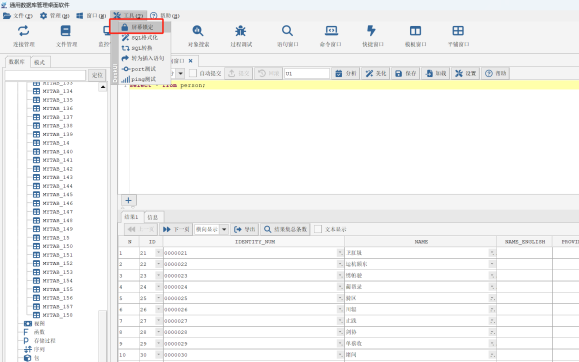579x362 pixels.
Task: Click 美化 beautify SQL button
Action: coord(376,74)
